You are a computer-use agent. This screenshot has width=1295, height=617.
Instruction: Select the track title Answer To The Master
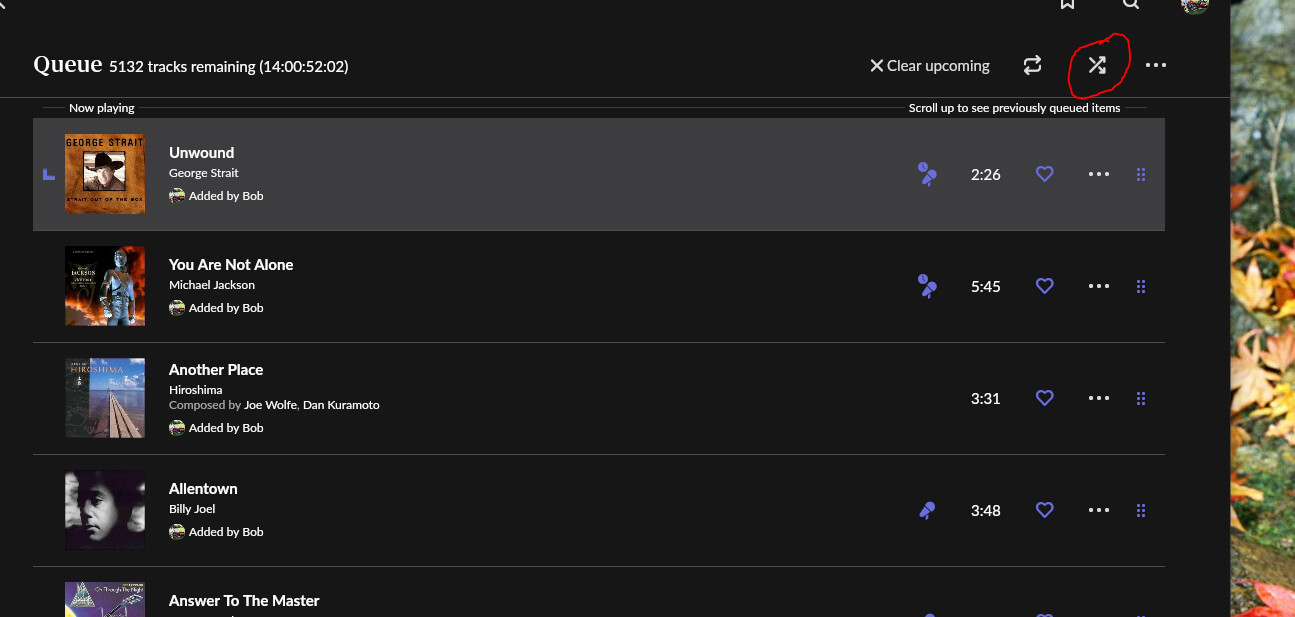click(x=244, y=601)
